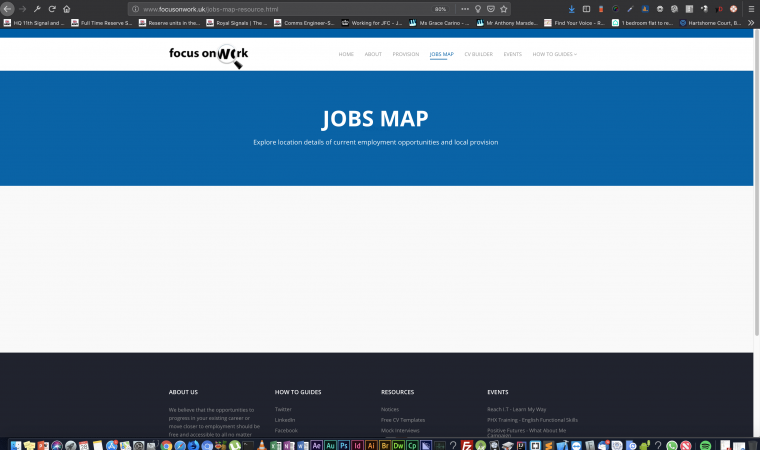Open Spotify in the Dock

pyautogui.click(x=706, y=445)
